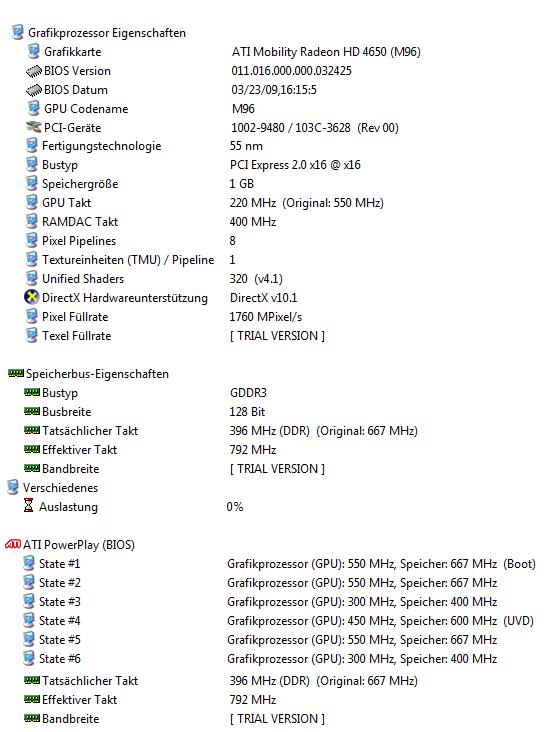Click the icon beside Pixel Pipelines
544x732 pixels.
[31, 240]
